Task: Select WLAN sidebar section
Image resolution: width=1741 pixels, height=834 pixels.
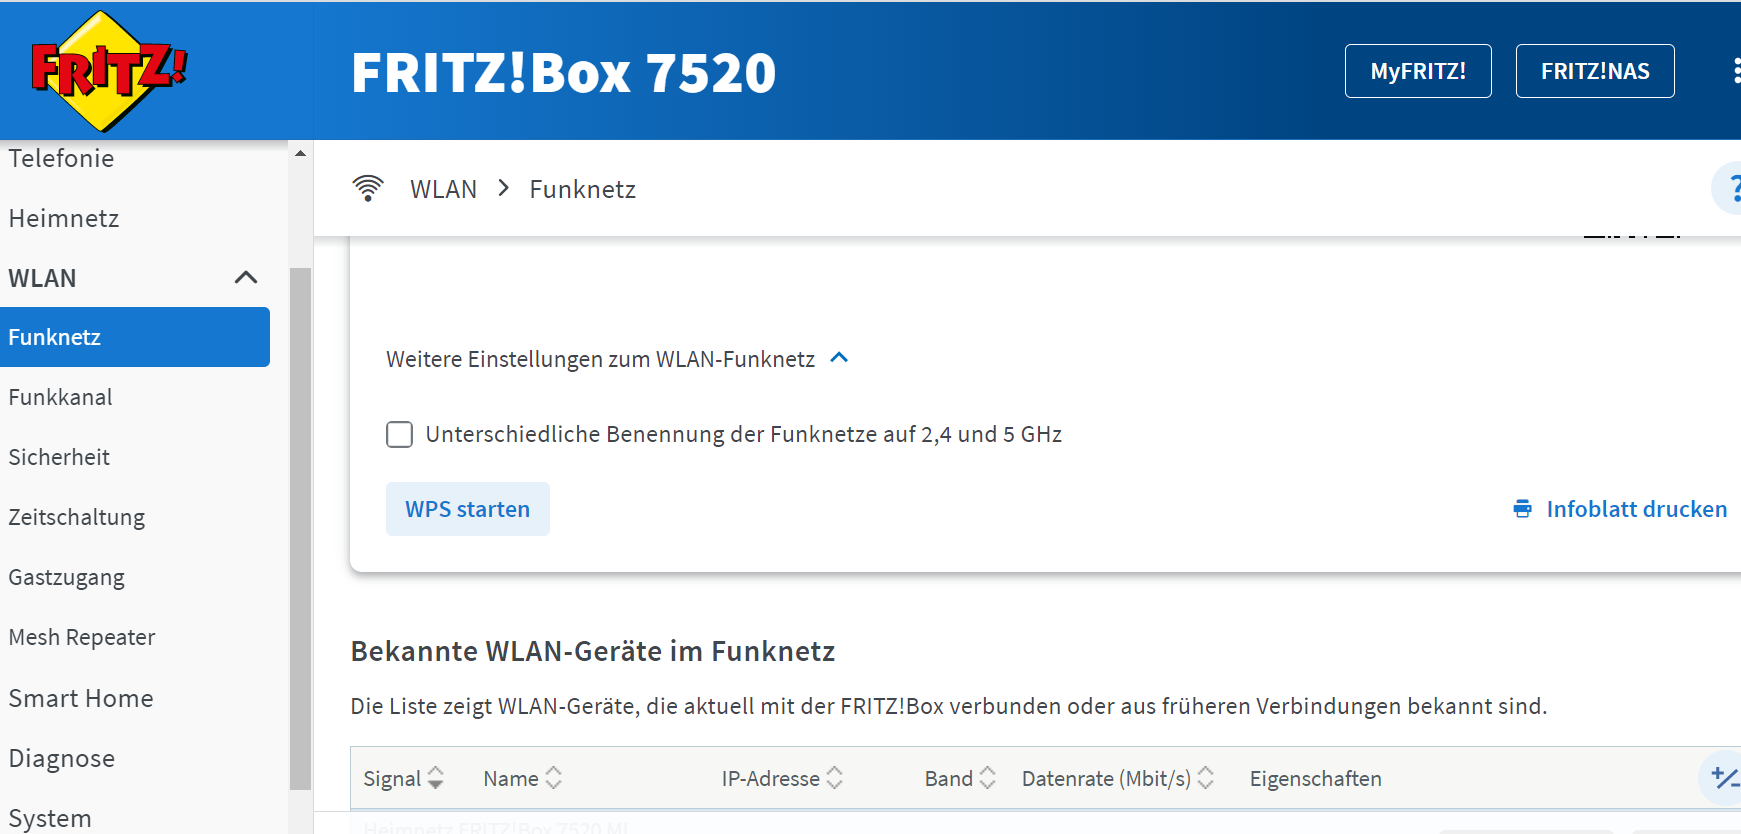Action: click(x=42, y=278)
